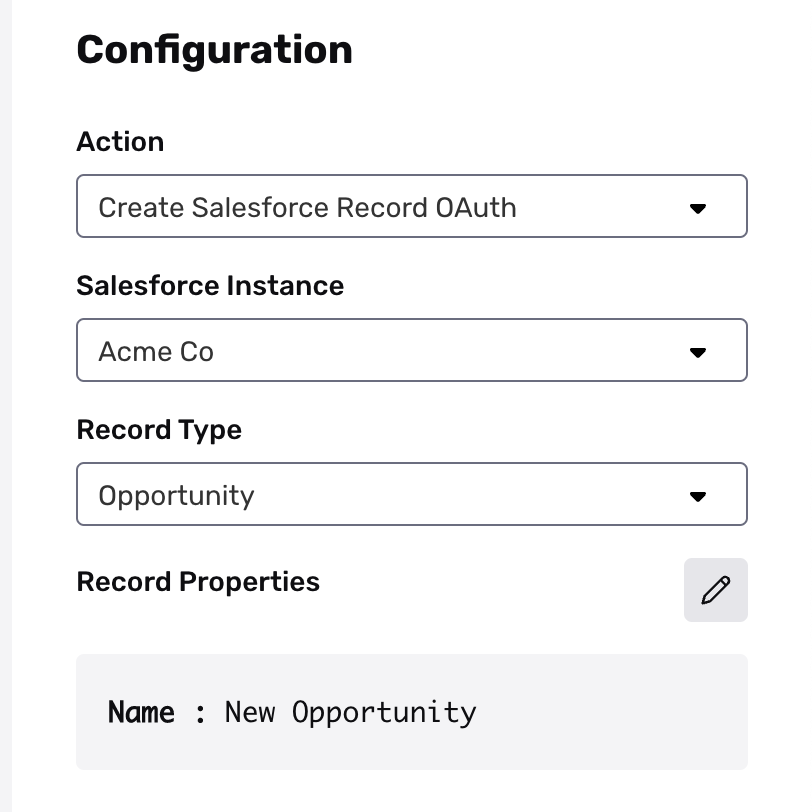Click the "Record Properties" section label
Screen dimensions: 812x812
(198, 582)
